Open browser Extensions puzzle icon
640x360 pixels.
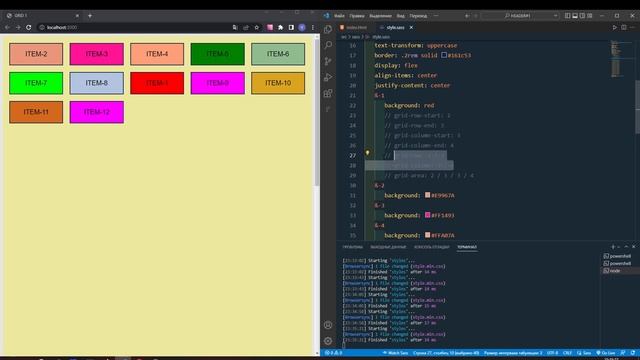point(280,27)
